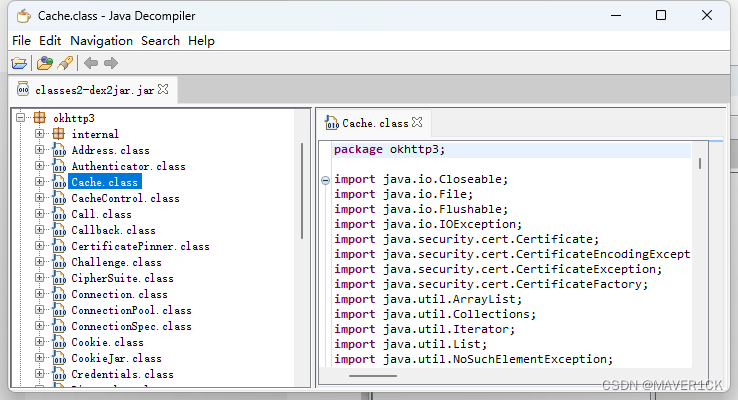Click the Cache.class file icon in tree

(x=59, y=182)
